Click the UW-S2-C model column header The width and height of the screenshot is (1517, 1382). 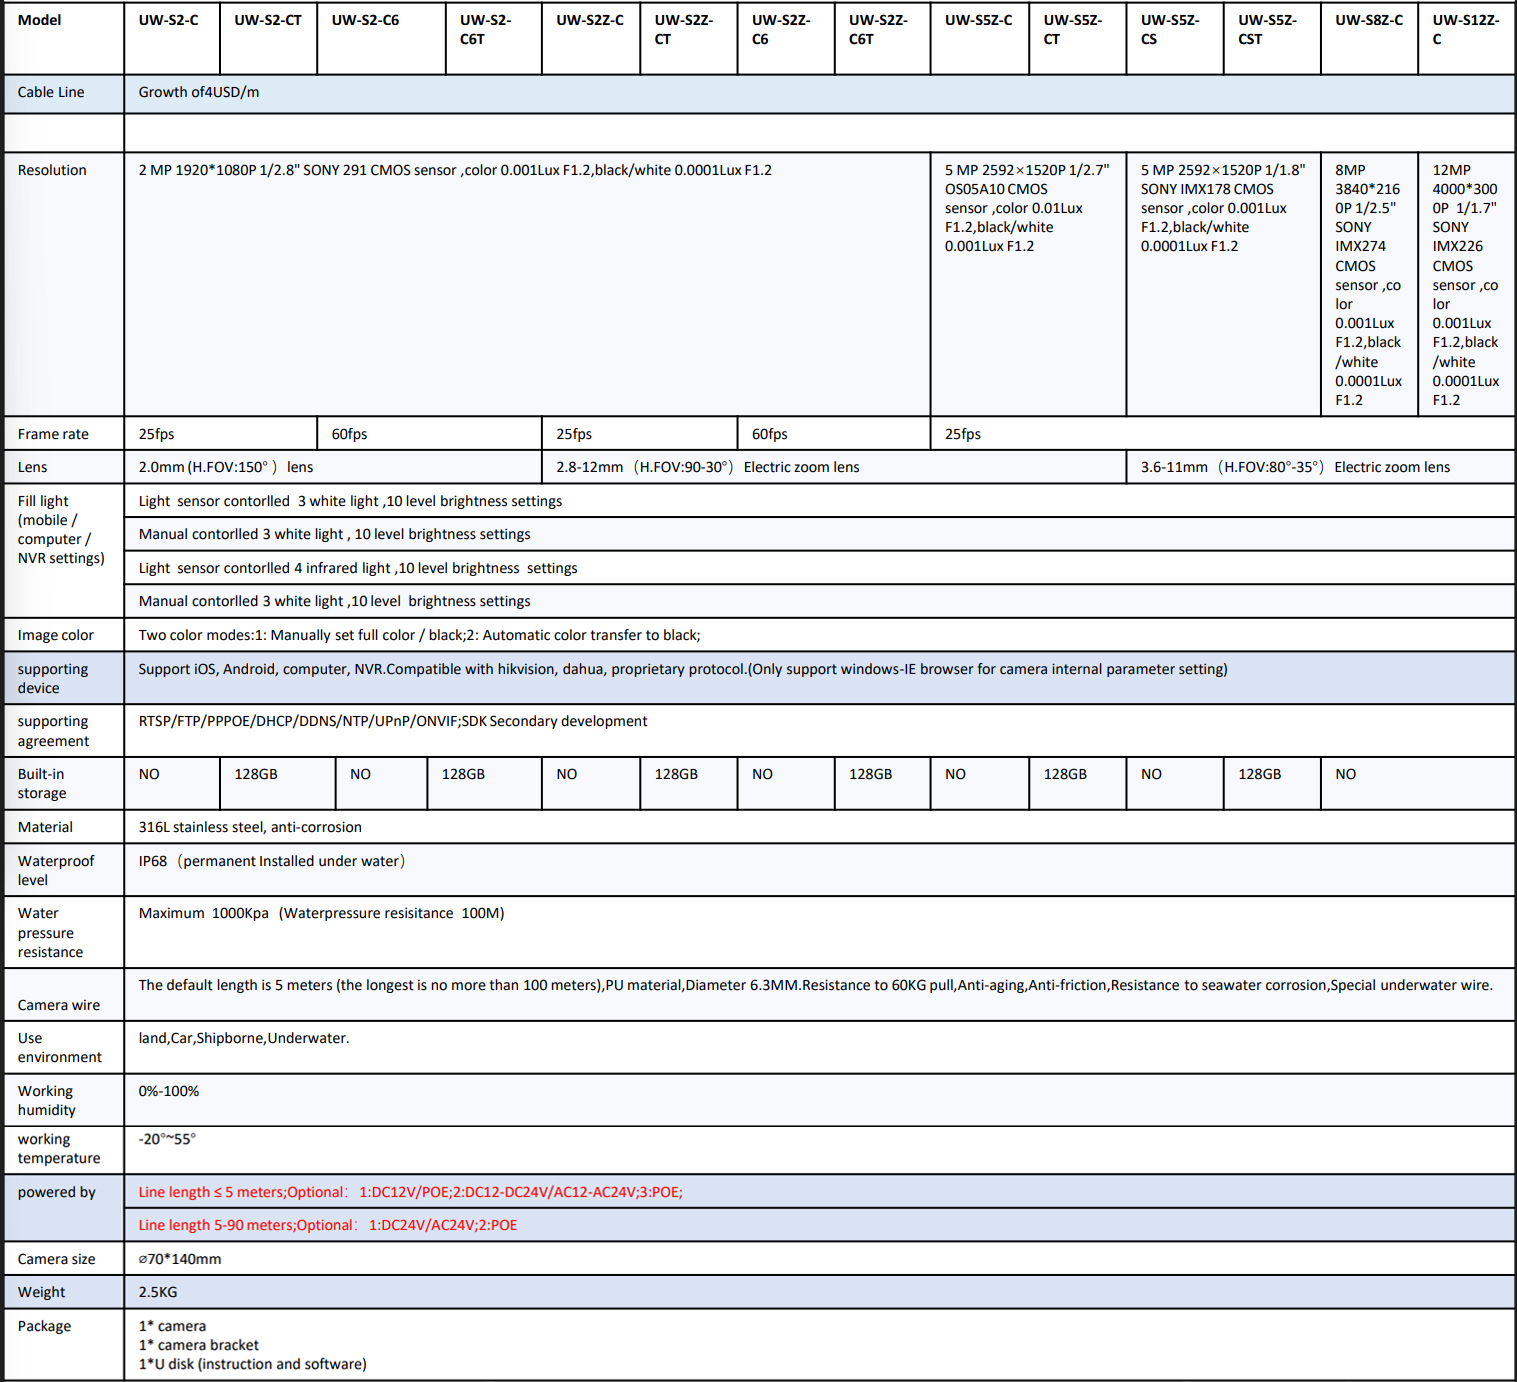click(x=168, y=20)
